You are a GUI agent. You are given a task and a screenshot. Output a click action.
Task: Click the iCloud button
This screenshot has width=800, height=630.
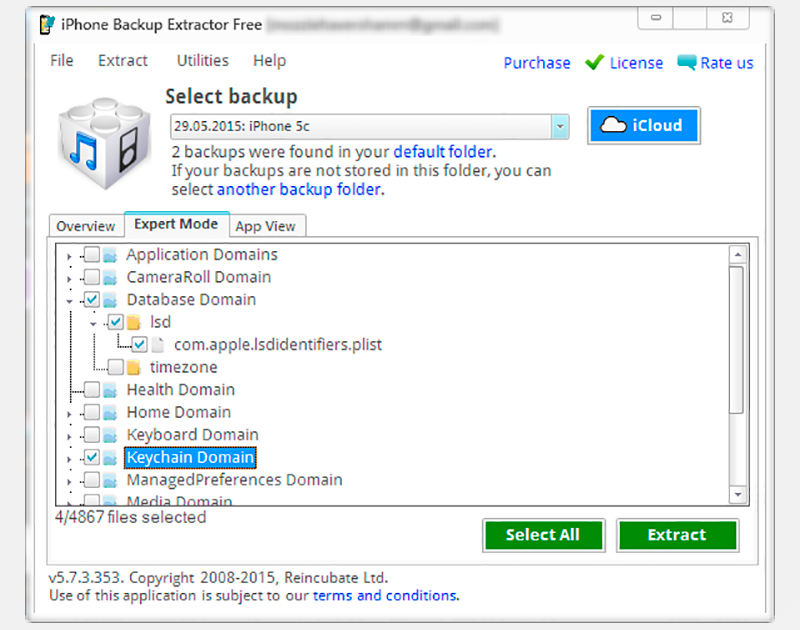[x=643, y=125]
